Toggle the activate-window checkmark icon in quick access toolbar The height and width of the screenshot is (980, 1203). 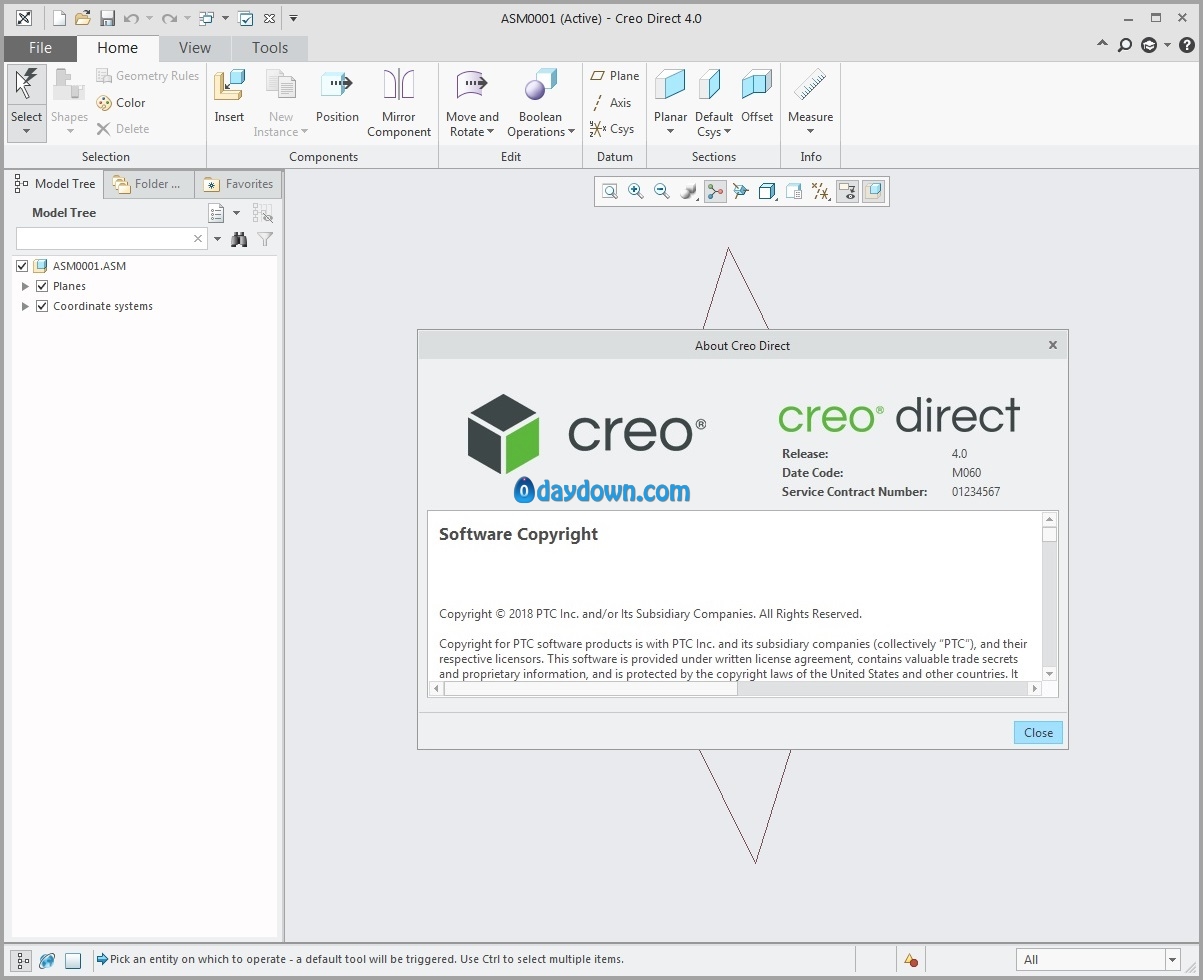[x=245, y=18]
